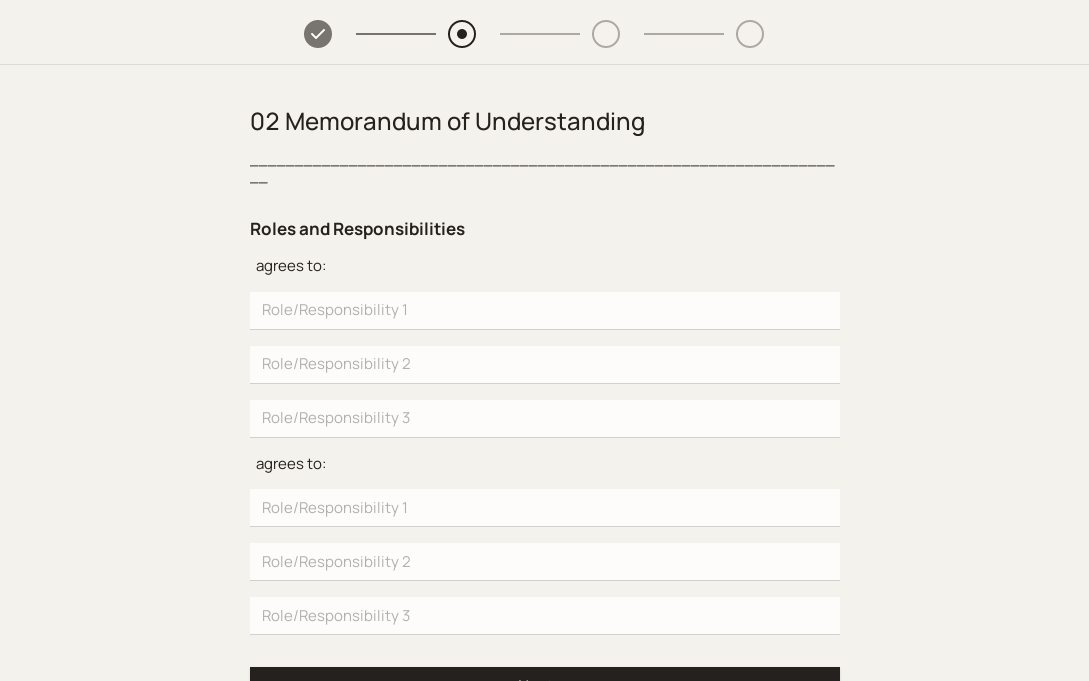Viewport: 1089px width, 681px height.
Task: Click progress line between steps three and four
Action: pos(684,34)
